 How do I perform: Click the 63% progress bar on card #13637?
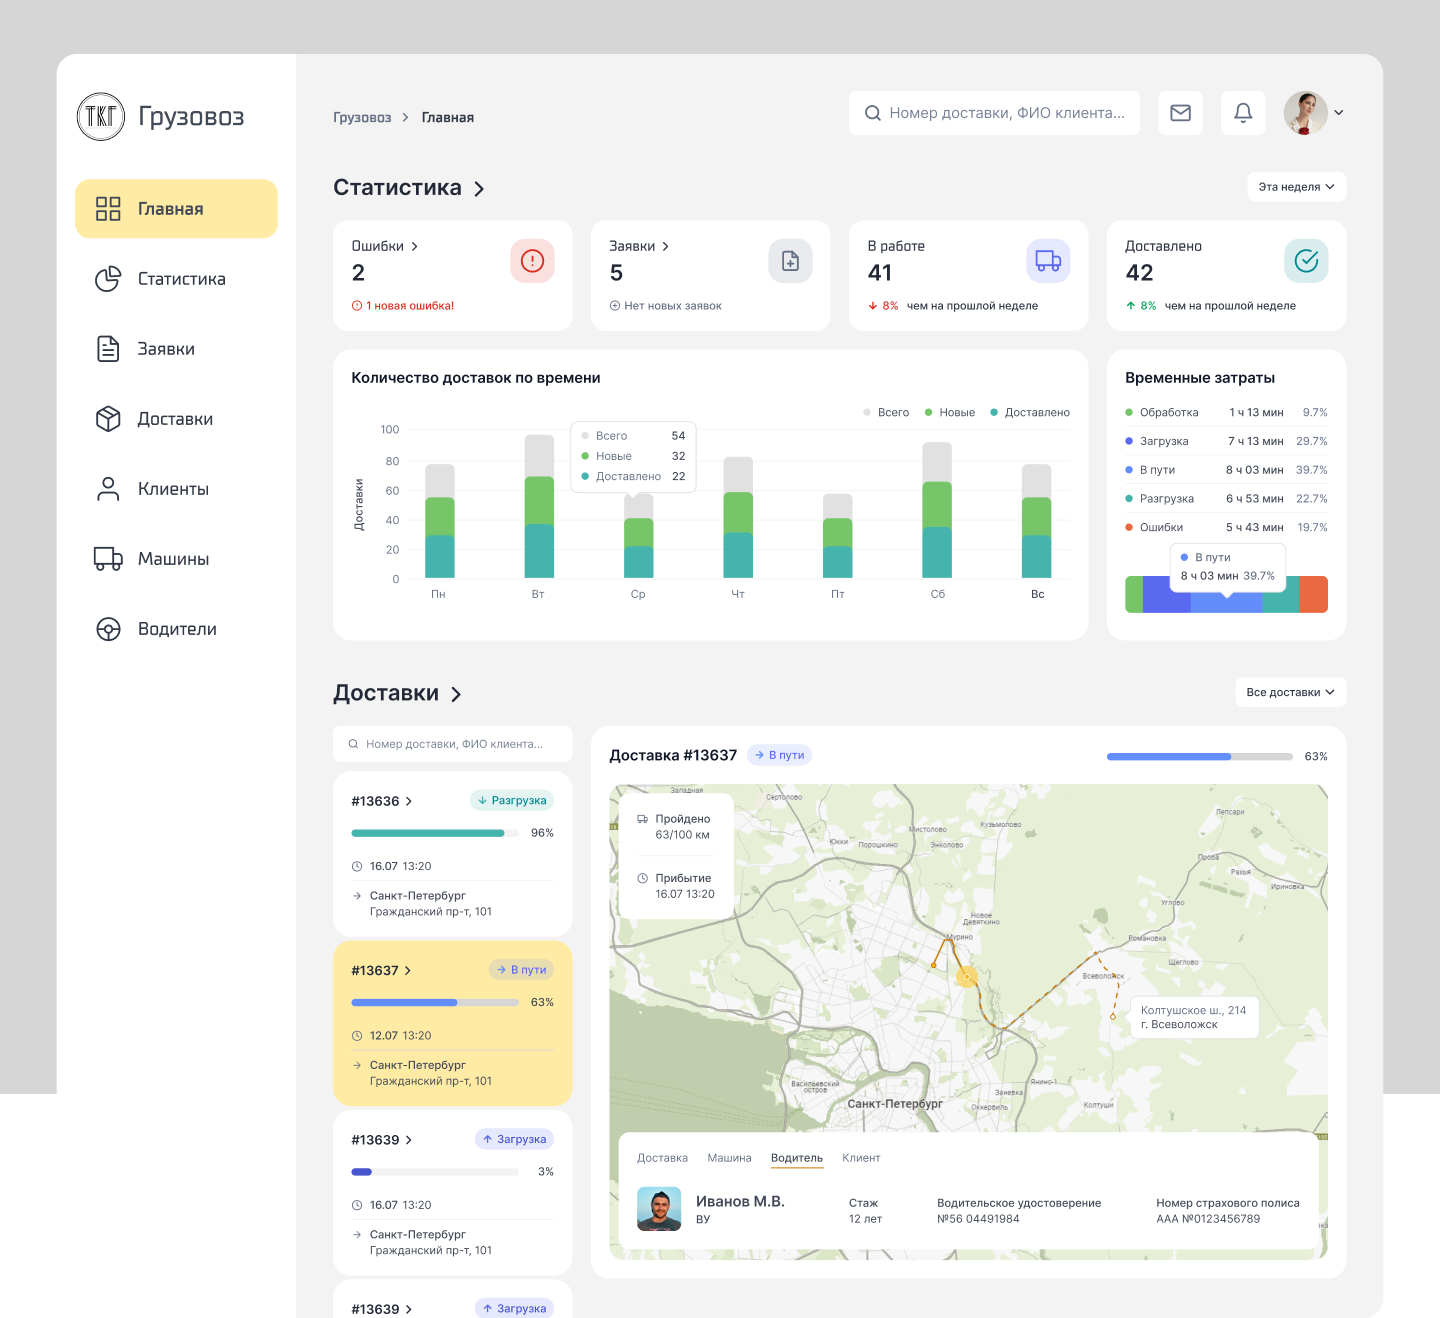[x=435, y=1002]
